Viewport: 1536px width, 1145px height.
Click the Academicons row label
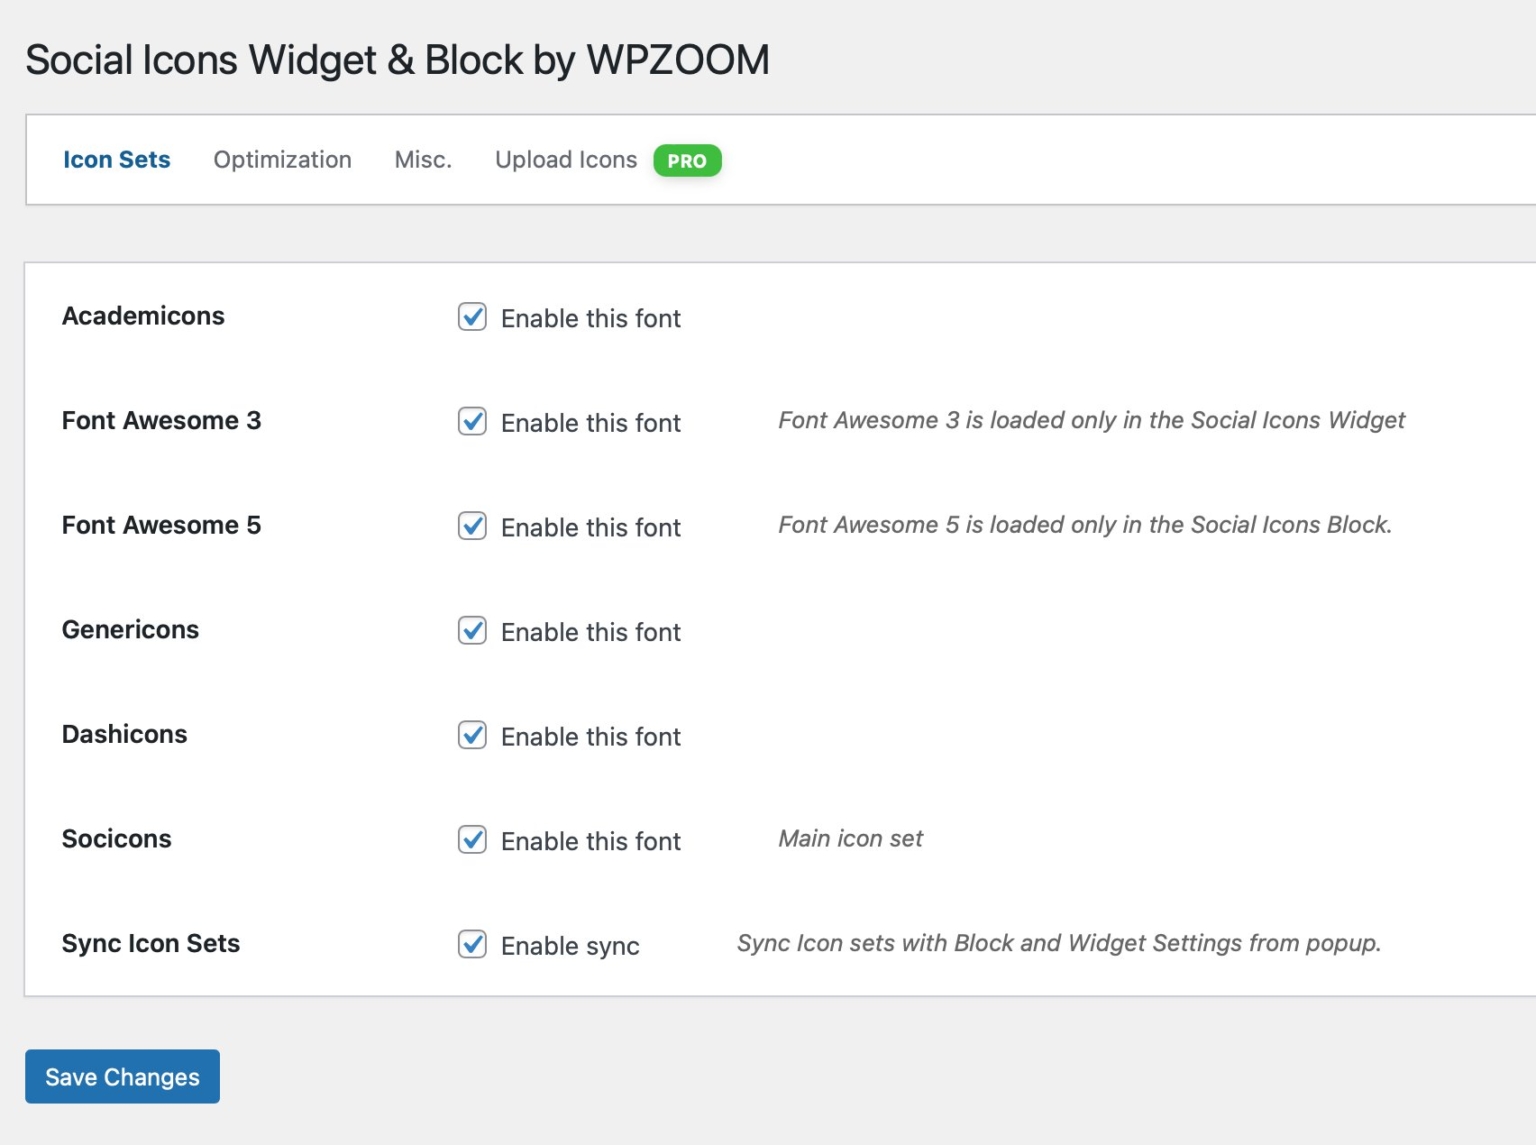pyautogui.click(x=143, y=316)
